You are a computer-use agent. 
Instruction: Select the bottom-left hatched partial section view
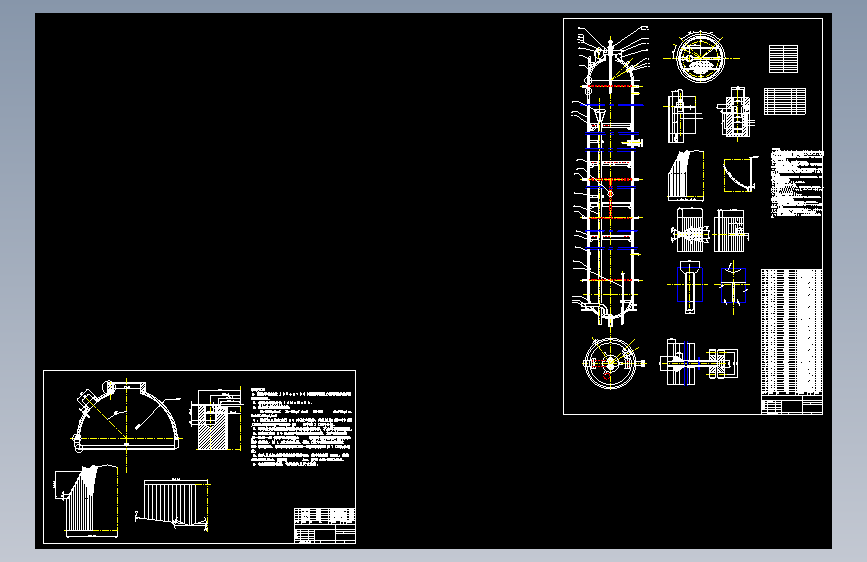87,501
